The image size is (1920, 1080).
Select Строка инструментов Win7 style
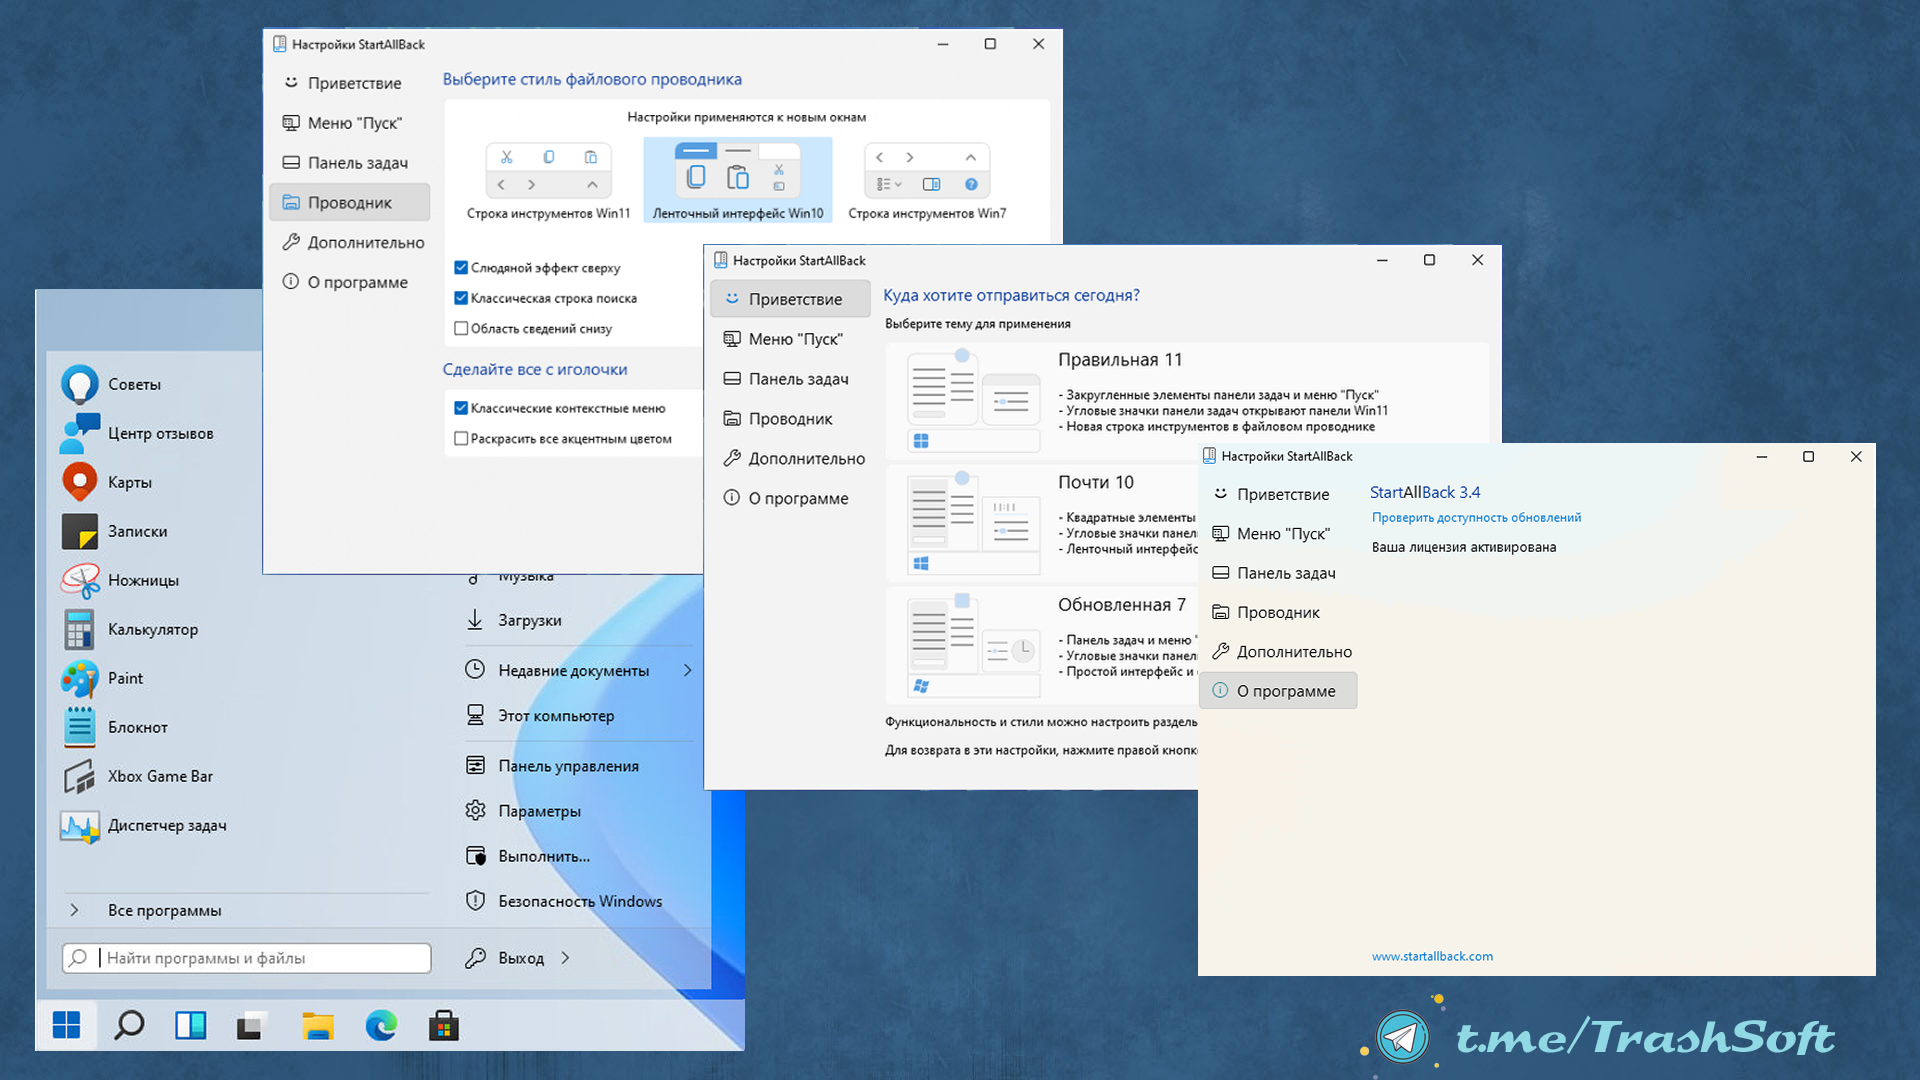927,180
